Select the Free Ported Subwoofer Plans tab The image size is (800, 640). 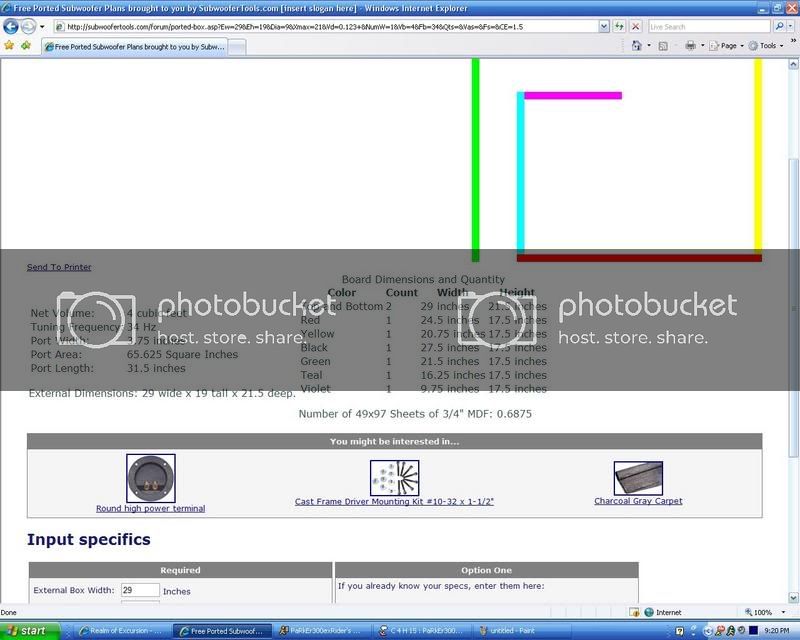click(x=134, y=46)
